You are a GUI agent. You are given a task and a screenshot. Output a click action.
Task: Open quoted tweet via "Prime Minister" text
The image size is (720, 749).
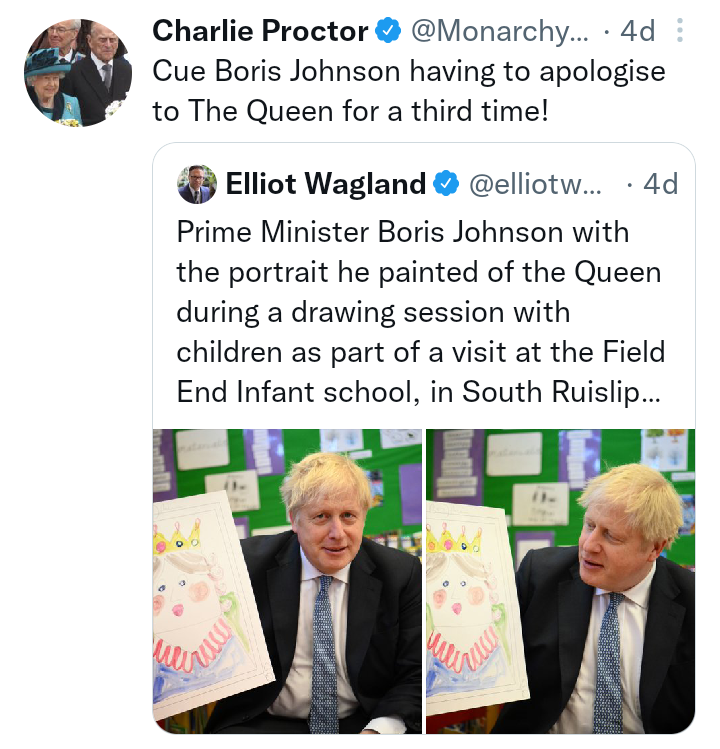402,232
